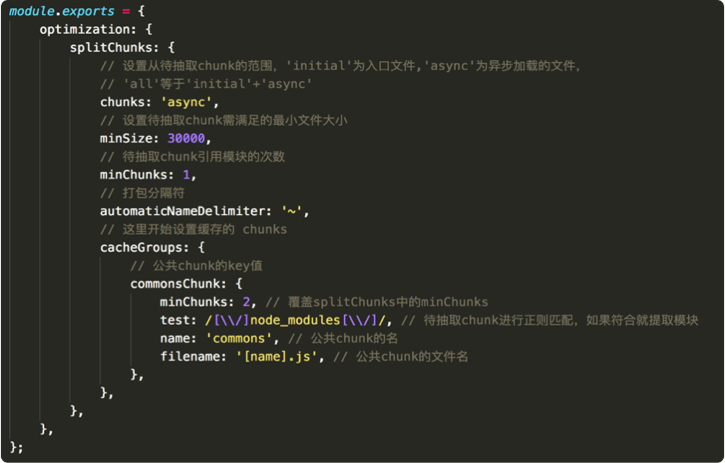725x463 pixels.
Task: Click the minSize property name
Action: pyautogui.click(x=128, y=138)
